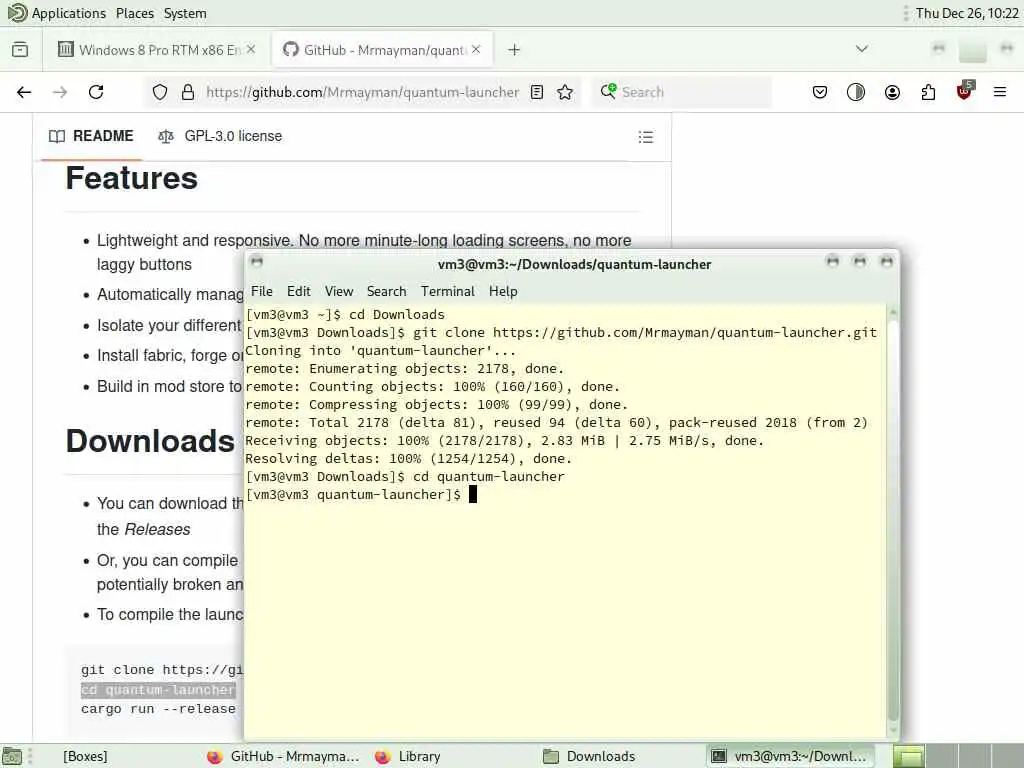
Task: Click the 'Cloning into quantum-launcher' terminal line
Action: tap(380, 351)
